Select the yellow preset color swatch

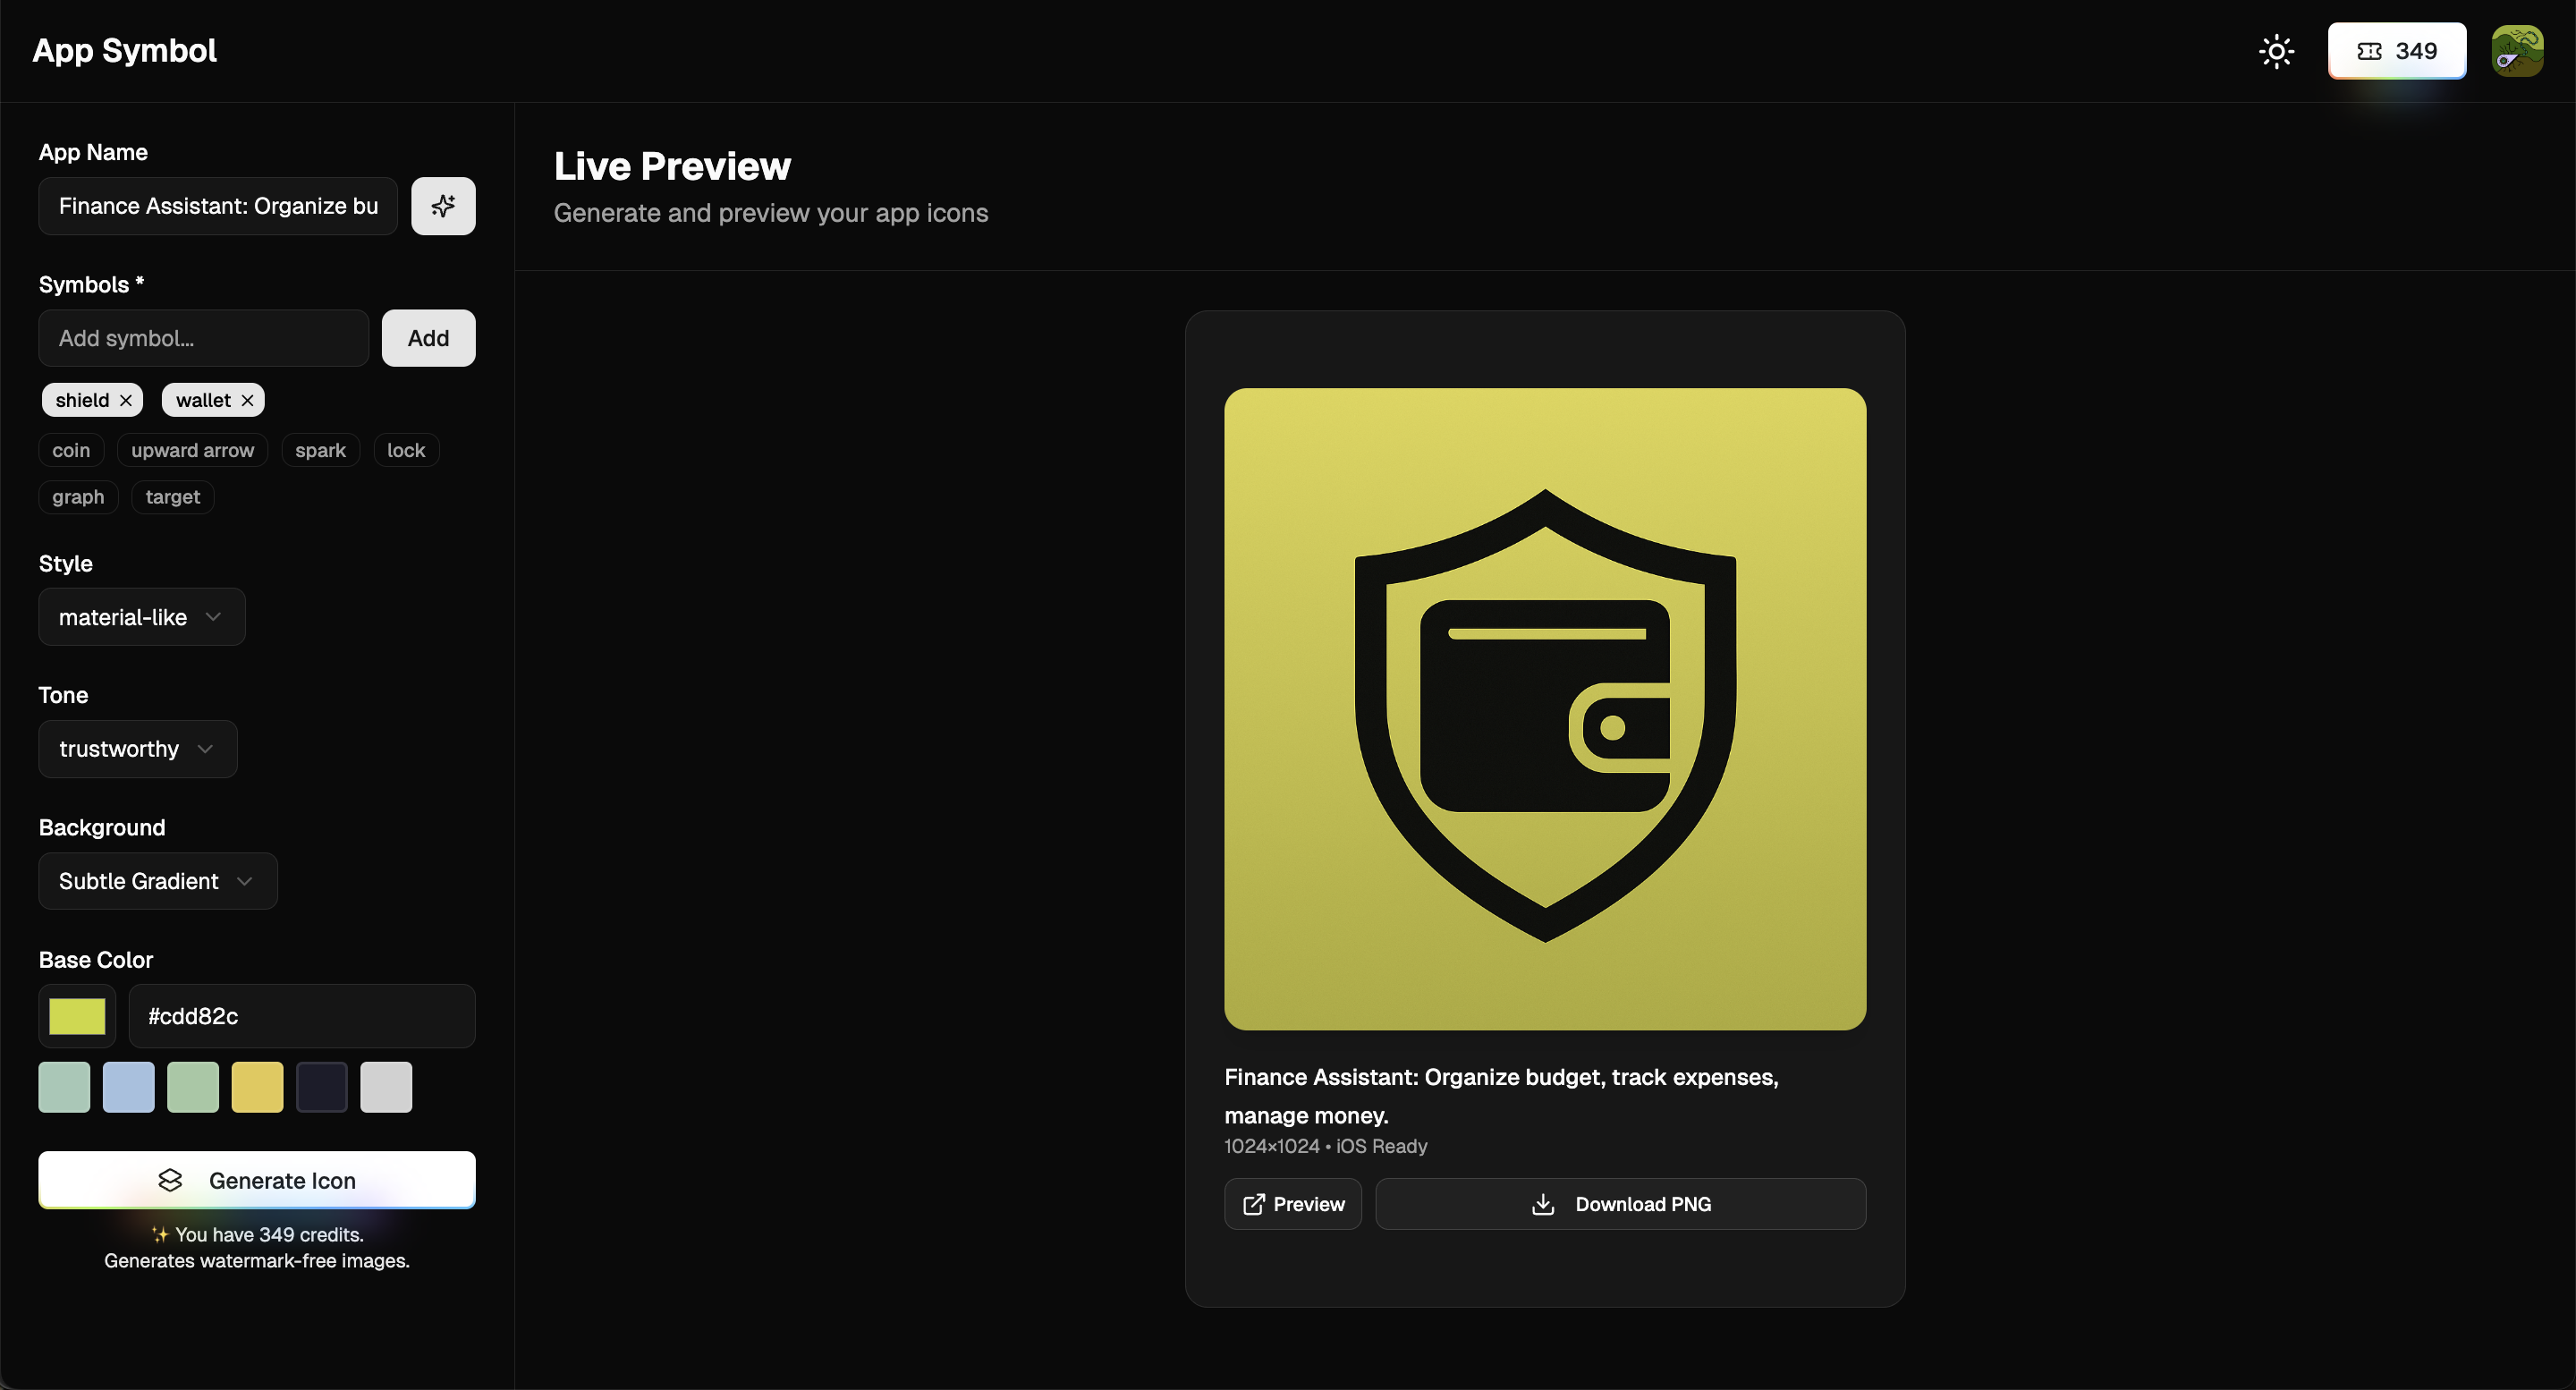257,1087
